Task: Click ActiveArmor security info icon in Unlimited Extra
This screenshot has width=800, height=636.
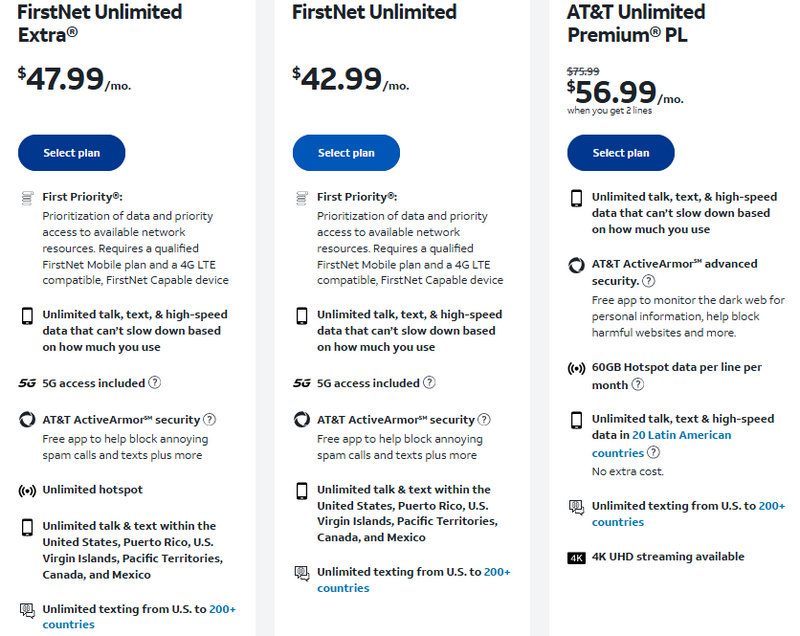Action: pos(209,420)
